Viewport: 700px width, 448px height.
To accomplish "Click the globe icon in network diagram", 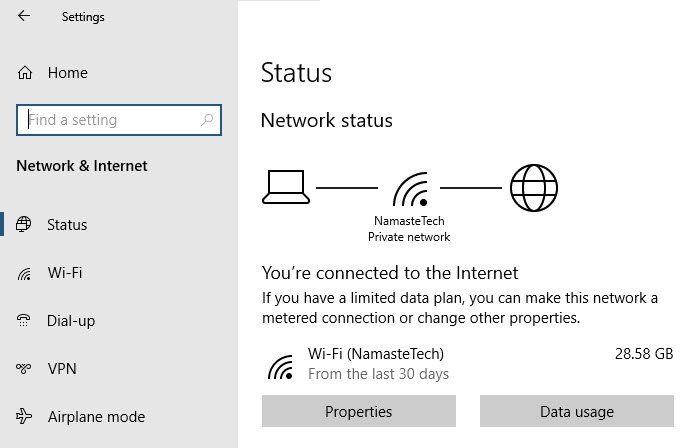I will 533,187.
